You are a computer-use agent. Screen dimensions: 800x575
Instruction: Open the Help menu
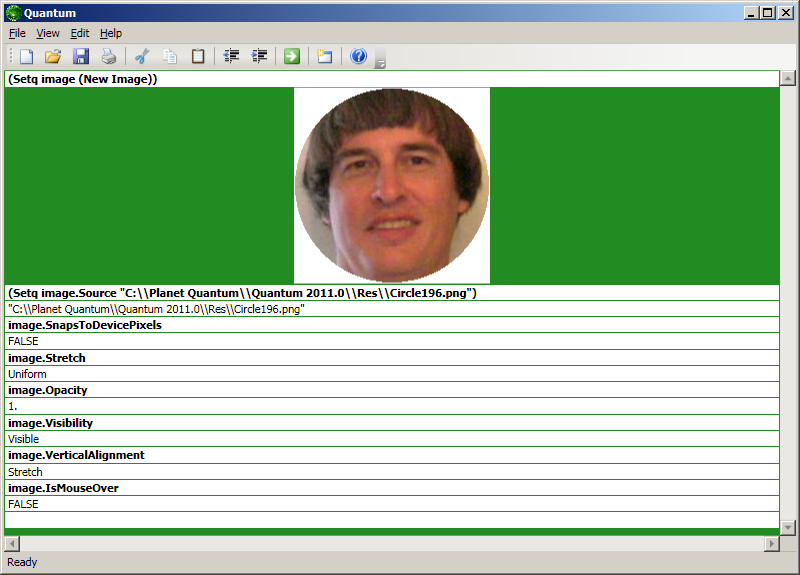coord(111,33)
